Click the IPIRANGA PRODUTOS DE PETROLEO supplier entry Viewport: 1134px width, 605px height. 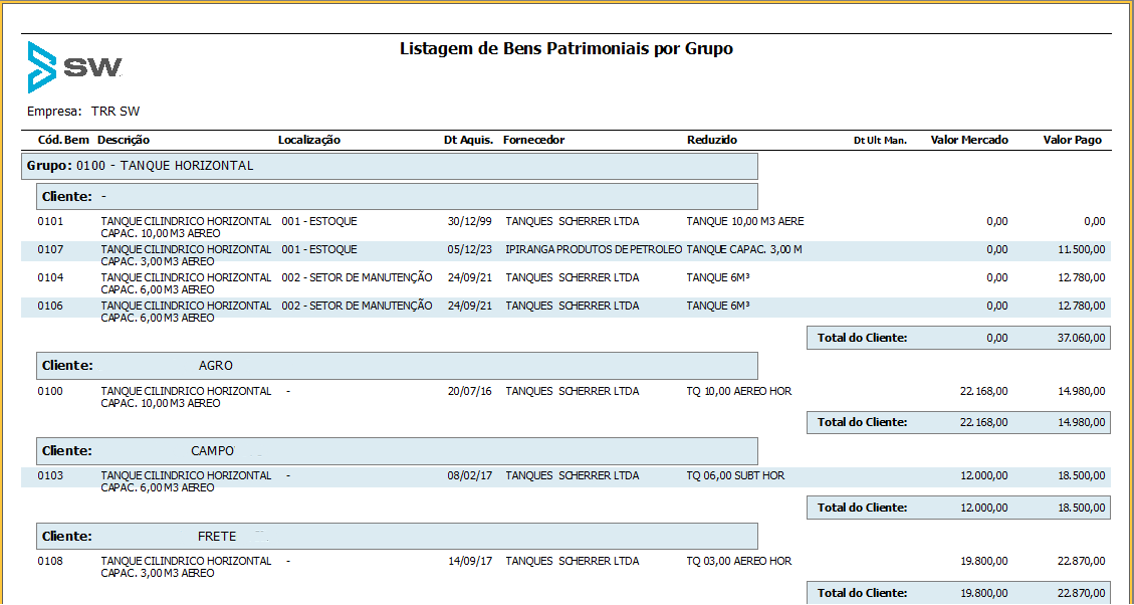[x=593, y=249]
